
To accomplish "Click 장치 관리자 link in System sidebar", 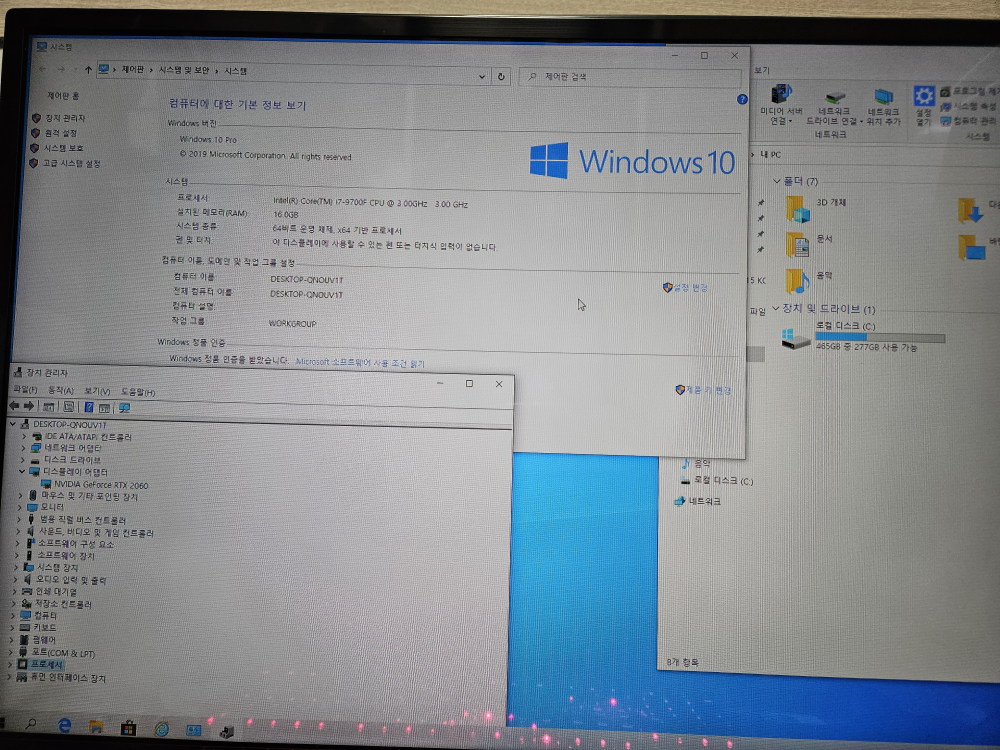I will (65, 118).
